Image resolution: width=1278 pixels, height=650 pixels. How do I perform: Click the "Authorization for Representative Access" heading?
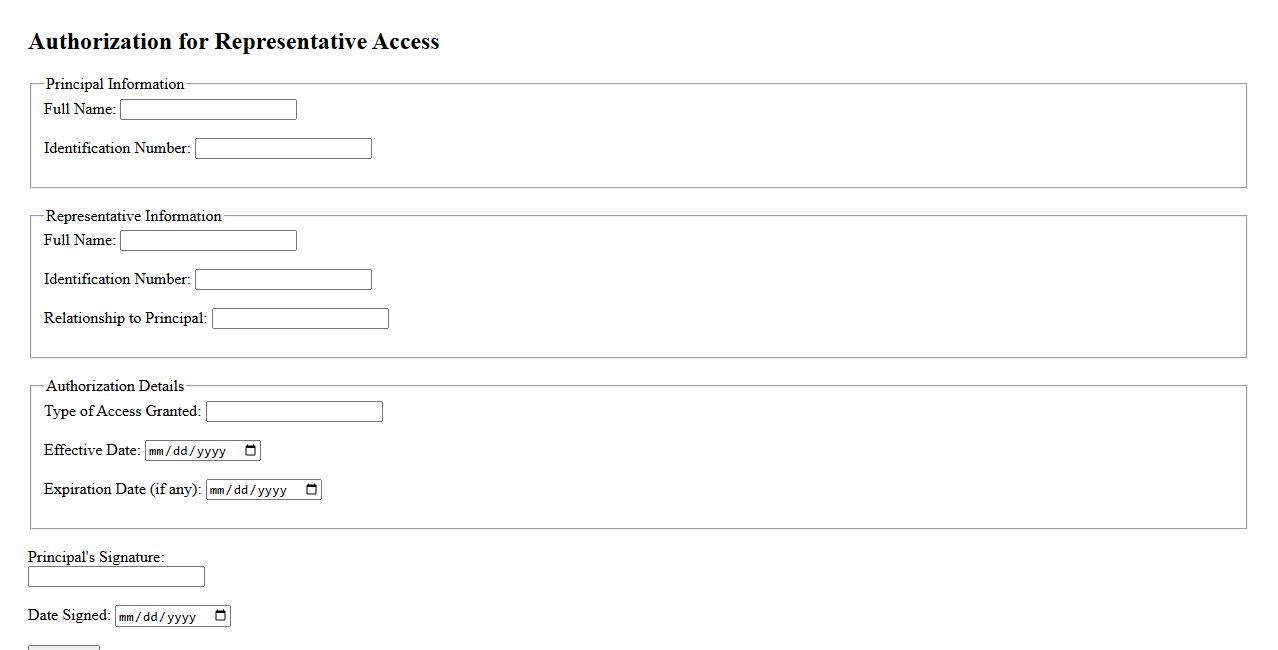(x=234, y=42)
